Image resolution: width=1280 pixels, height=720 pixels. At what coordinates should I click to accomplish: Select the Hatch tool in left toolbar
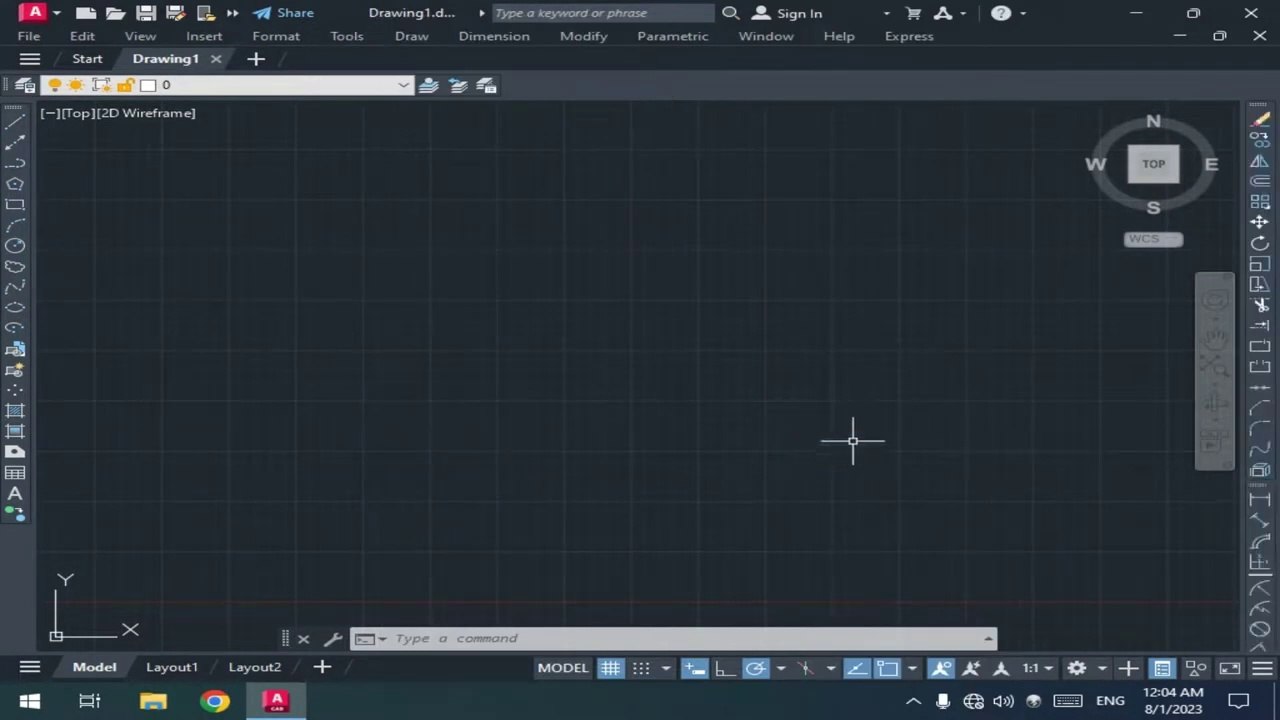point(15,410)
